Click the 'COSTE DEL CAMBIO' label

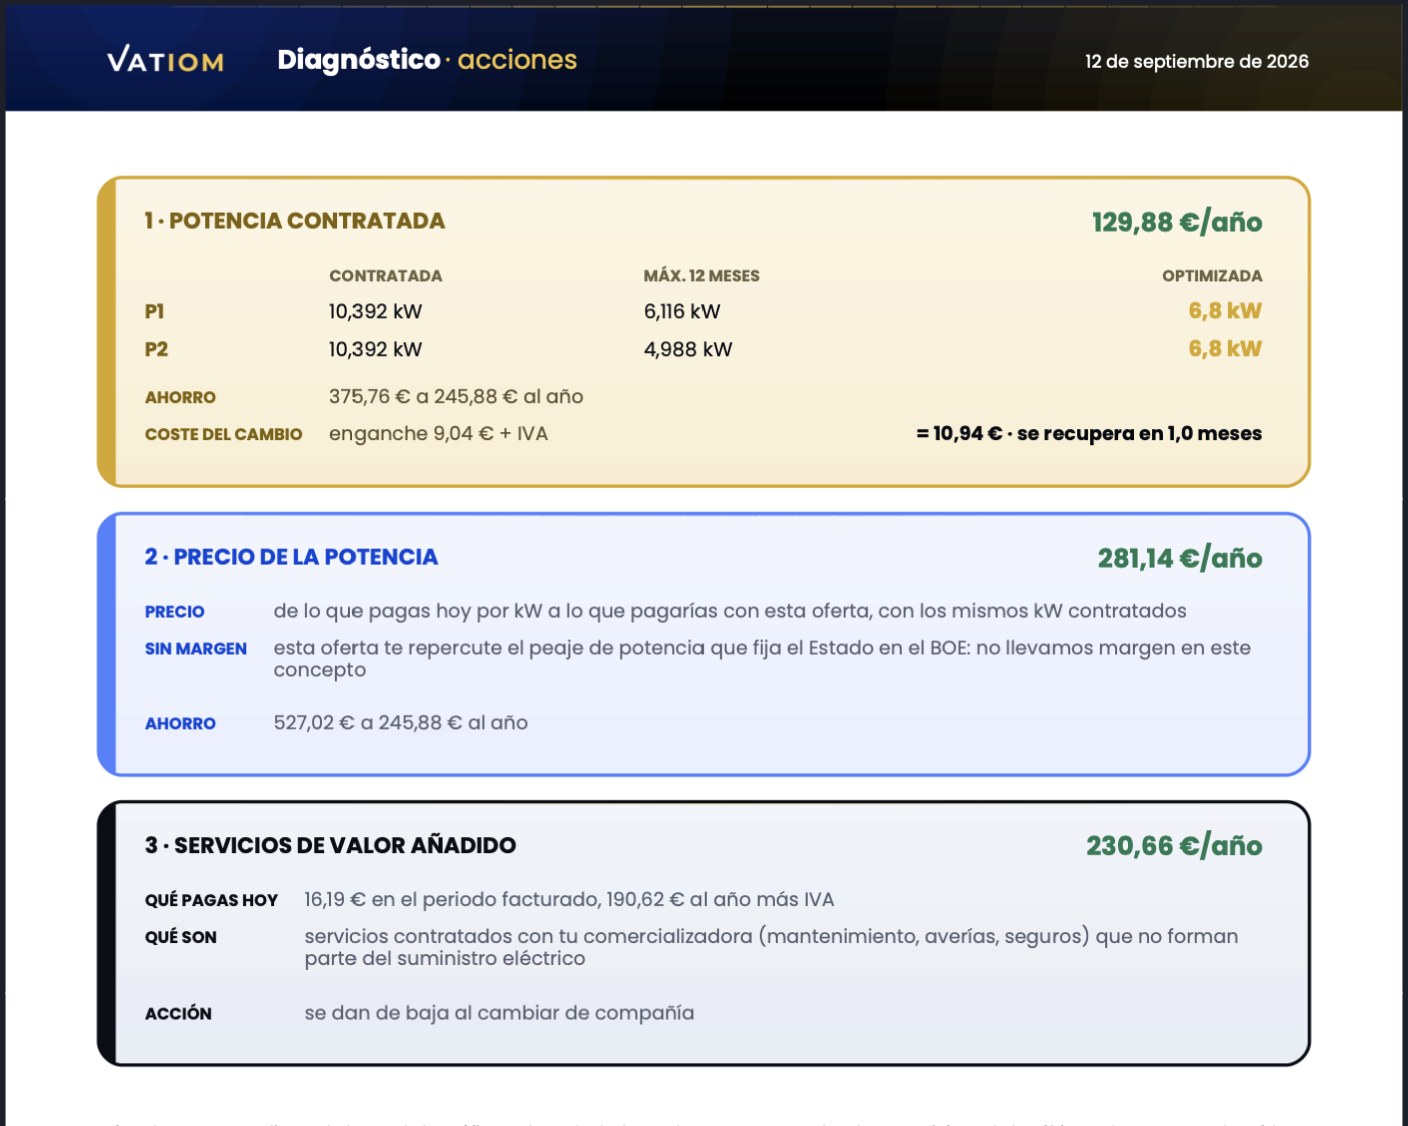[x=223, y=435]
